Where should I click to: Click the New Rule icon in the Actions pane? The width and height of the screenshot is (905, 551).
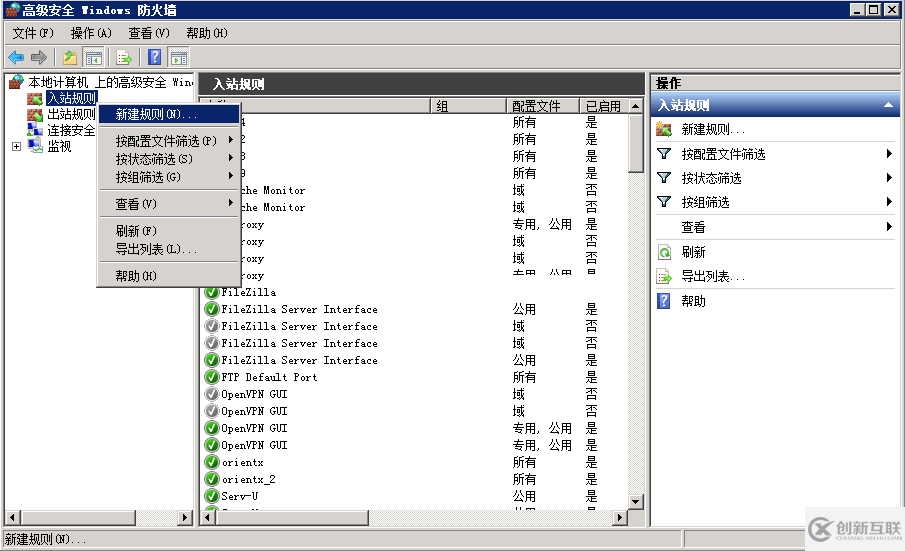coord(664,129)
